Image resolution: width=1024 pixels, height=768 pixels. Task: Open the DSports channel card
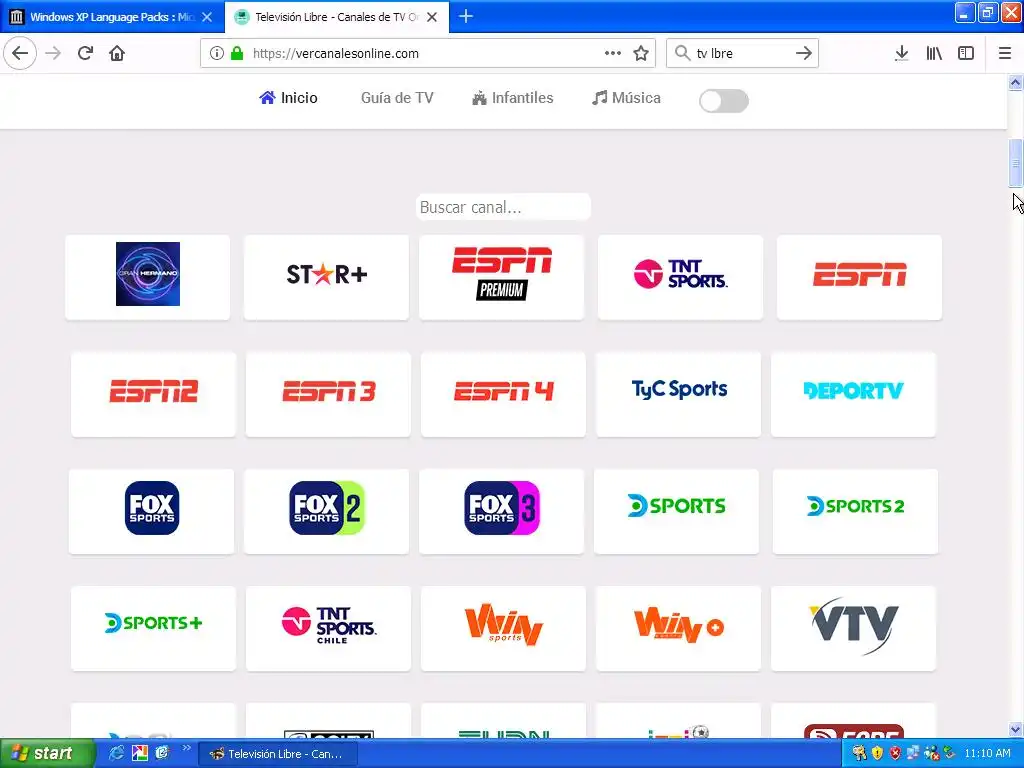(677, 511)
